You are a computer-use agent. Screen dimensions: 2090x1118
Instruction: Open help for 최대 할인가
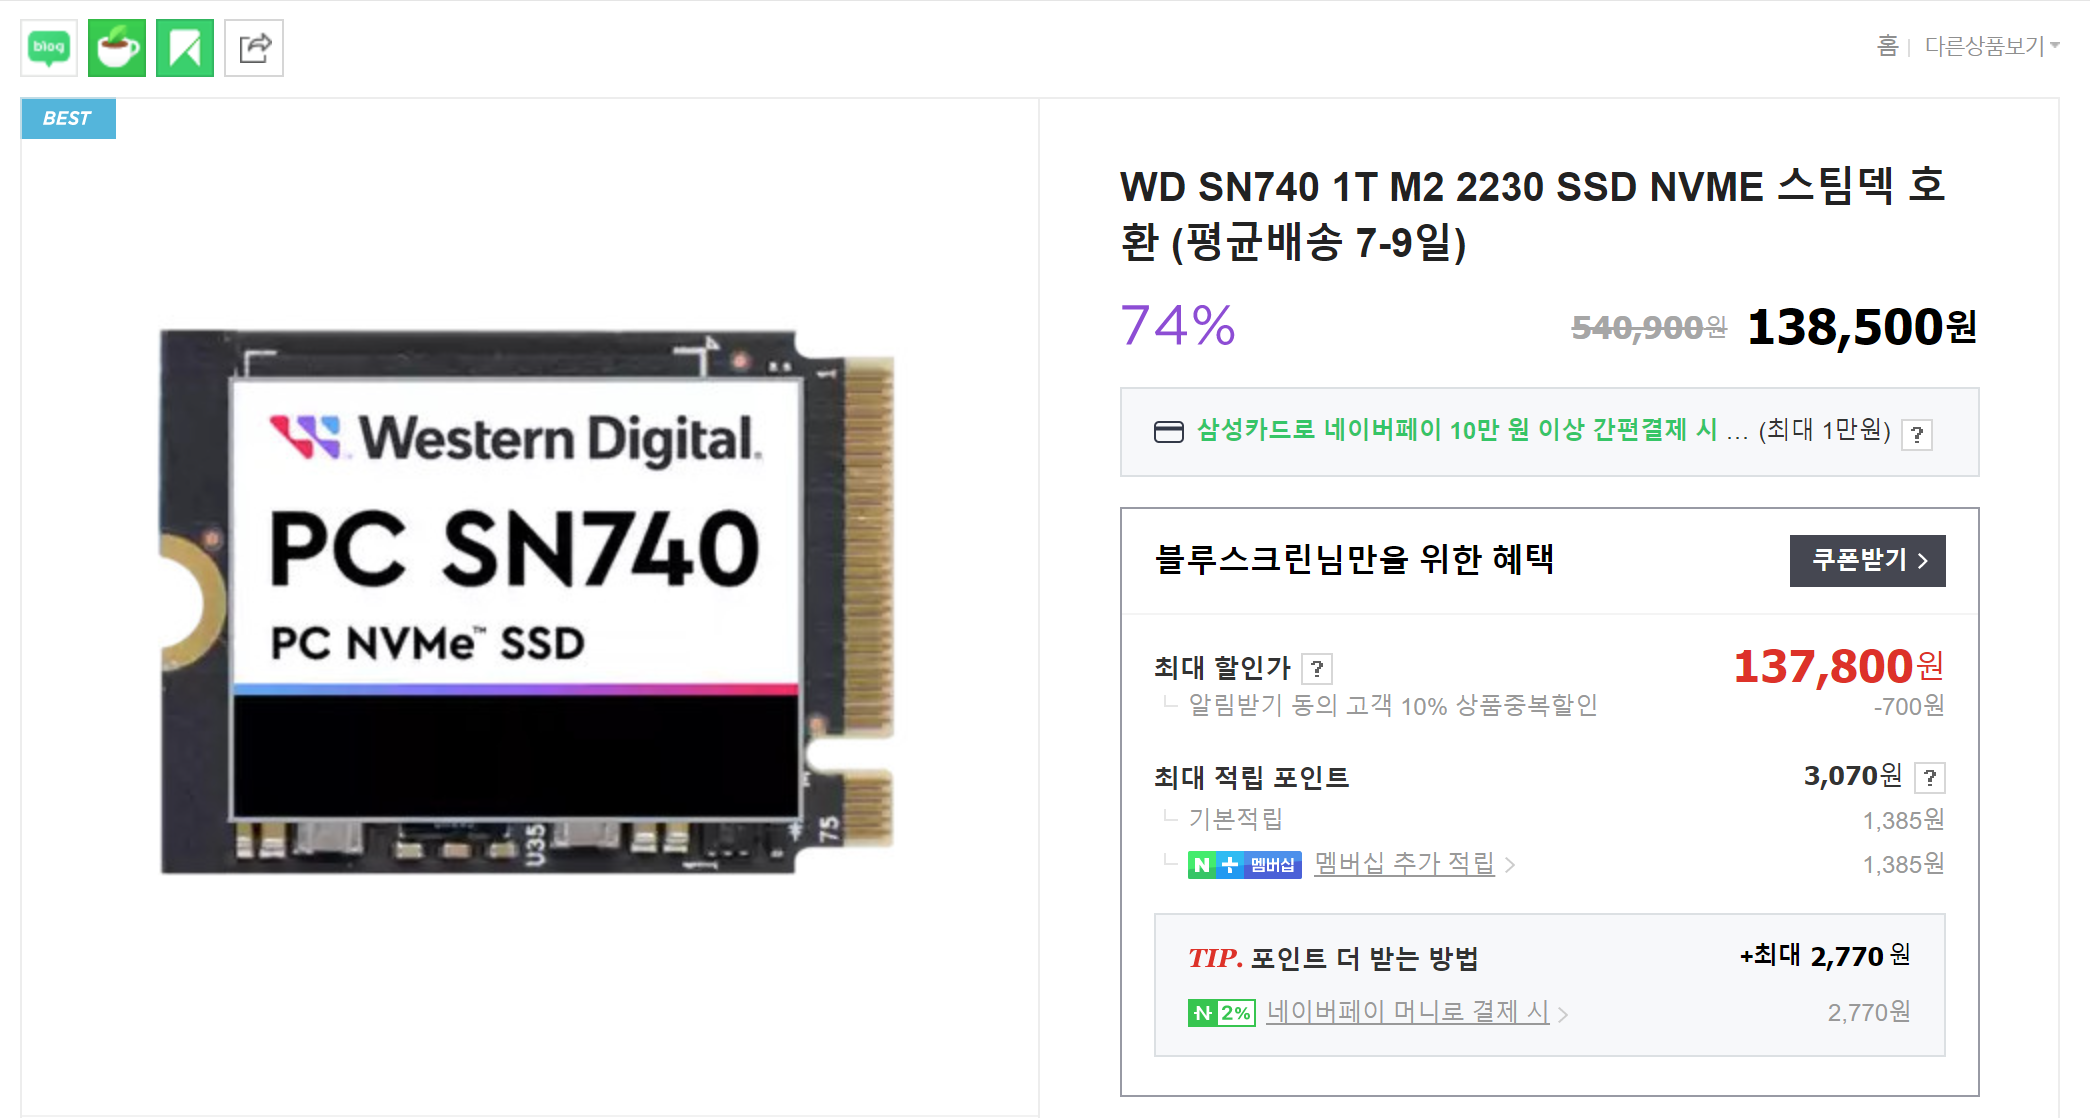click(1317, 668)
